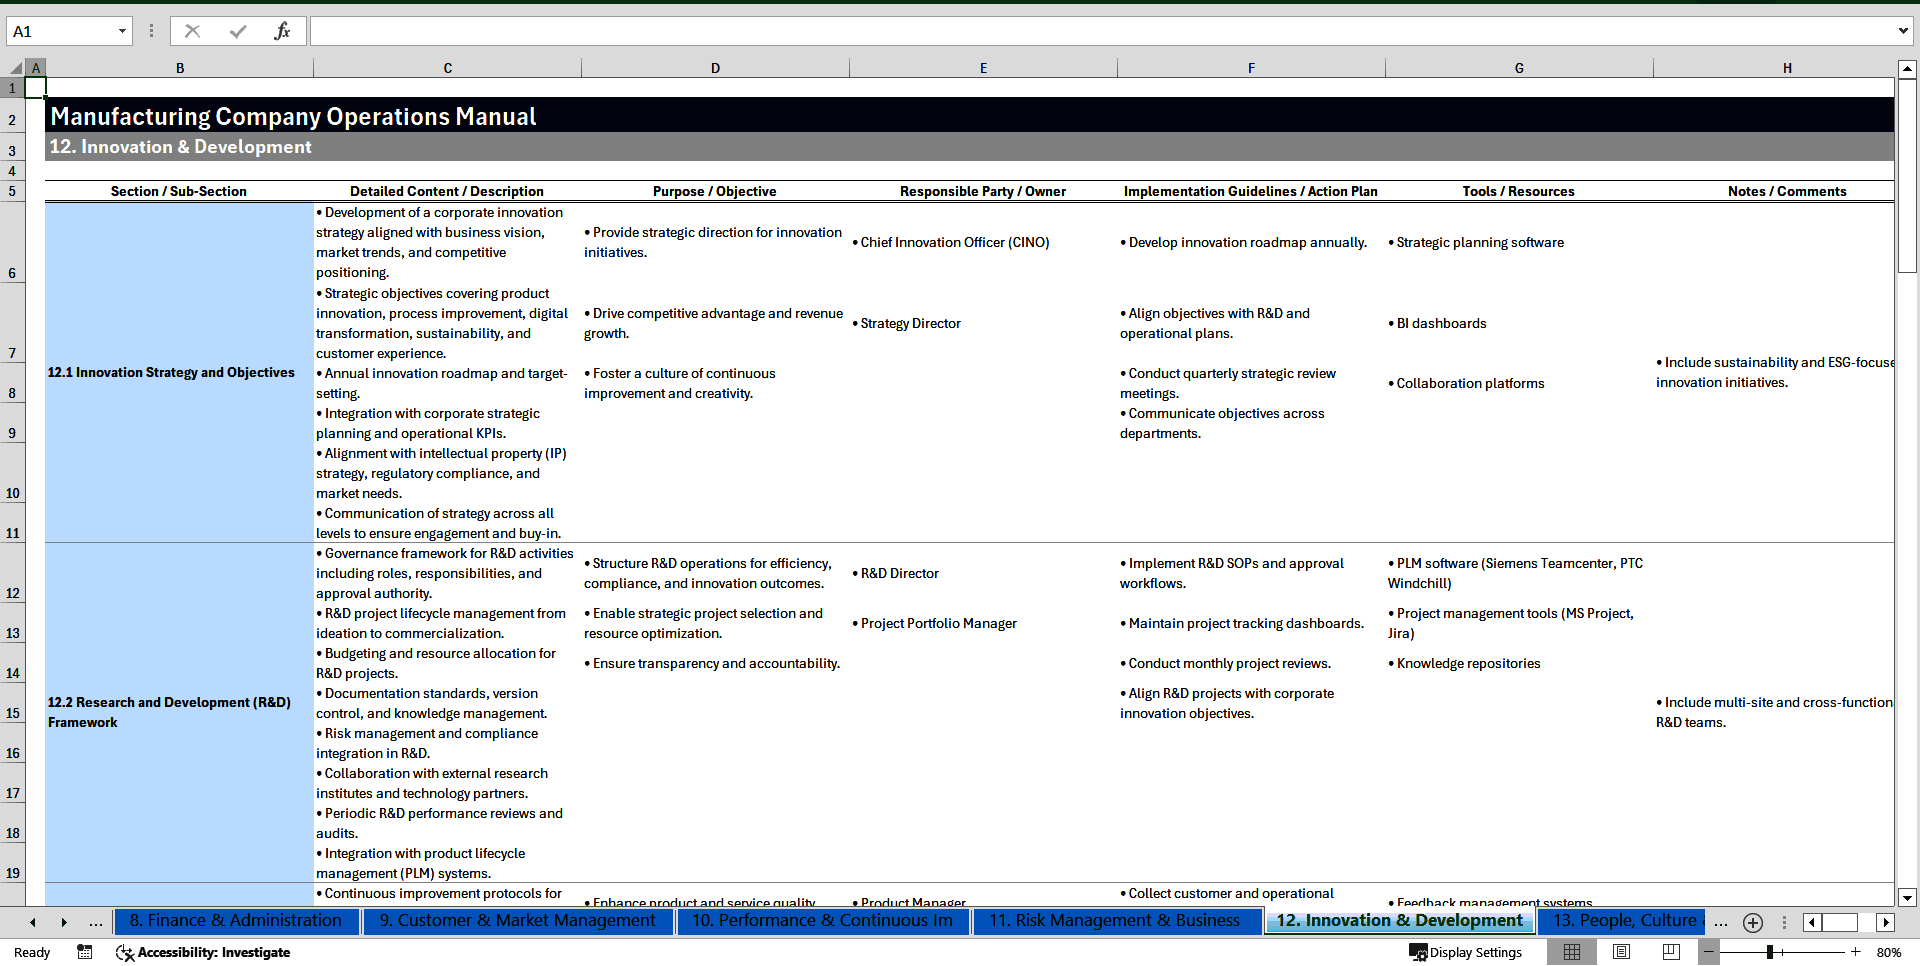1920x966 pixels.
Task: Switch to Normal view in the status bar
Action: [1572, 952]
